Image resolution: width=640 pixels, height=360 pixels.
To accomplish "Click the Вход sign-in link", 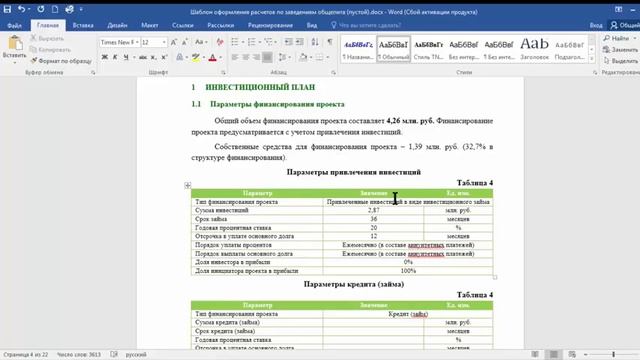I will point(596,25).
